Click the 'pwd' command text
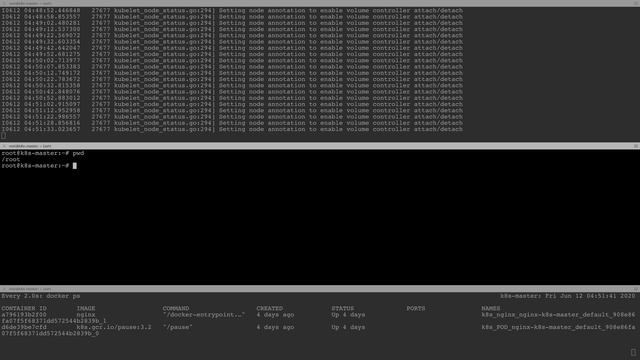 point(78,153)
